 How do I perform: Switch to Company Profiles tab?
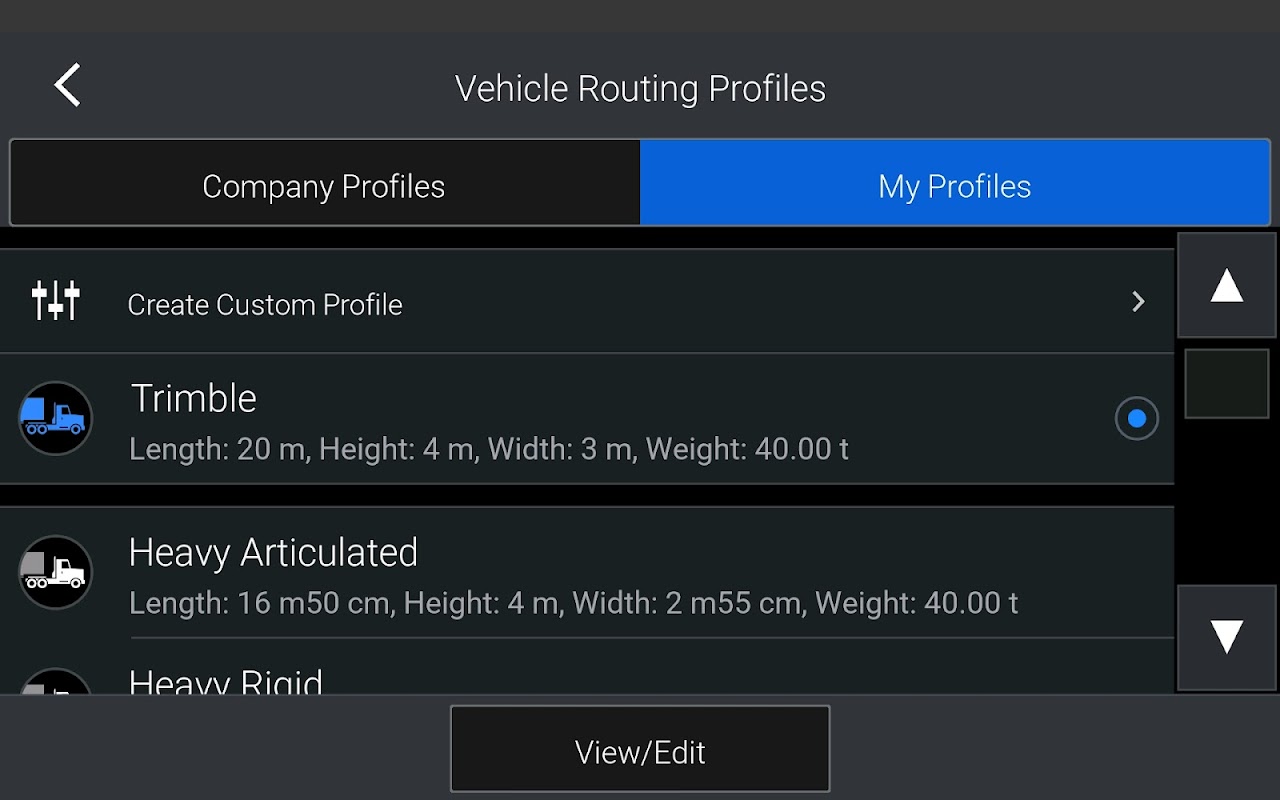324,186
